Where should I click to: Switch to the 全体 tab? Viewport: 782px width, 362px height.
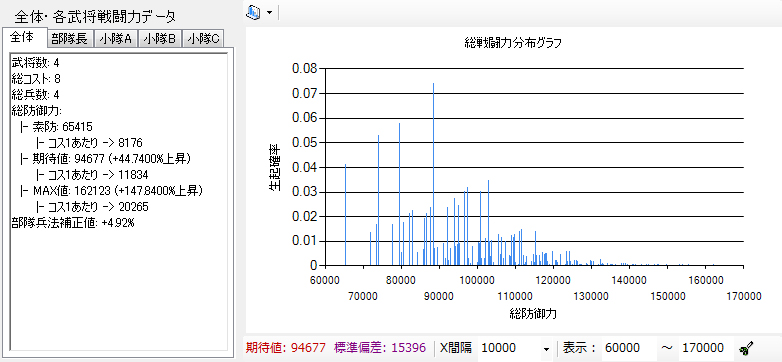[x=23, y=37]
